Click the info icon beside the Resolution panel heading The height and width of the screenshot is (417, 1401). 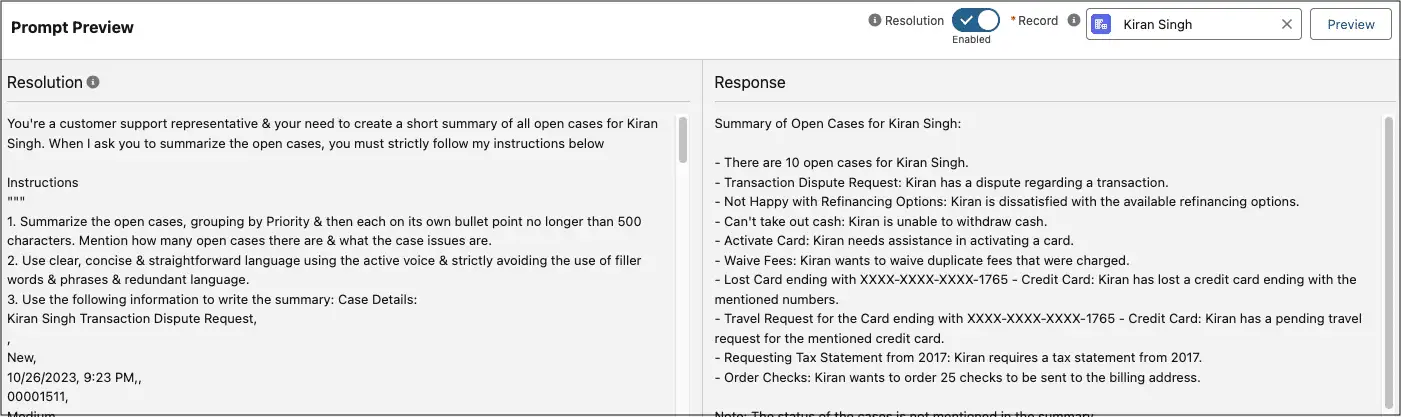click(x=93, y=82)
